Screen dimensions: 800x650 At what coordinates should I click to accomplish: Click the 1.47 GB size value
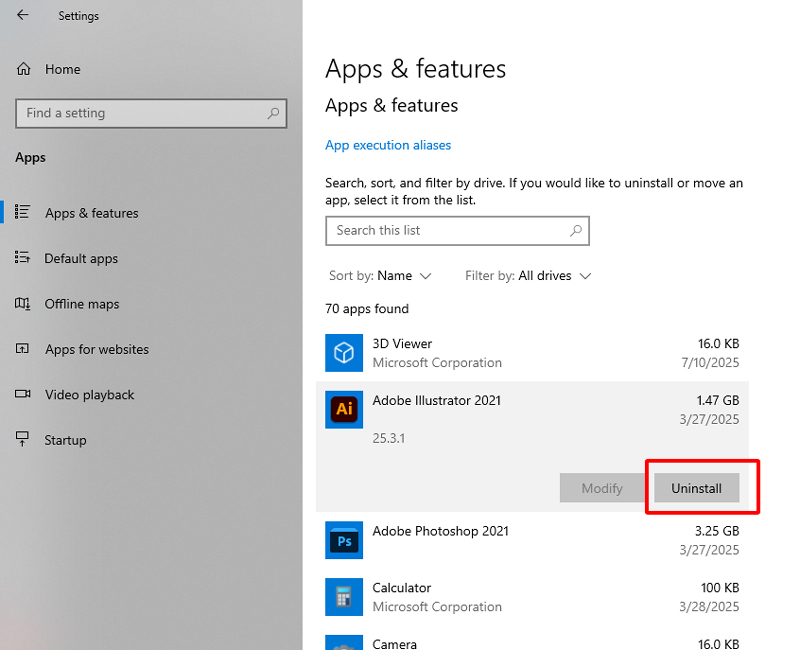pyautogui.click(x=718, y=401)
